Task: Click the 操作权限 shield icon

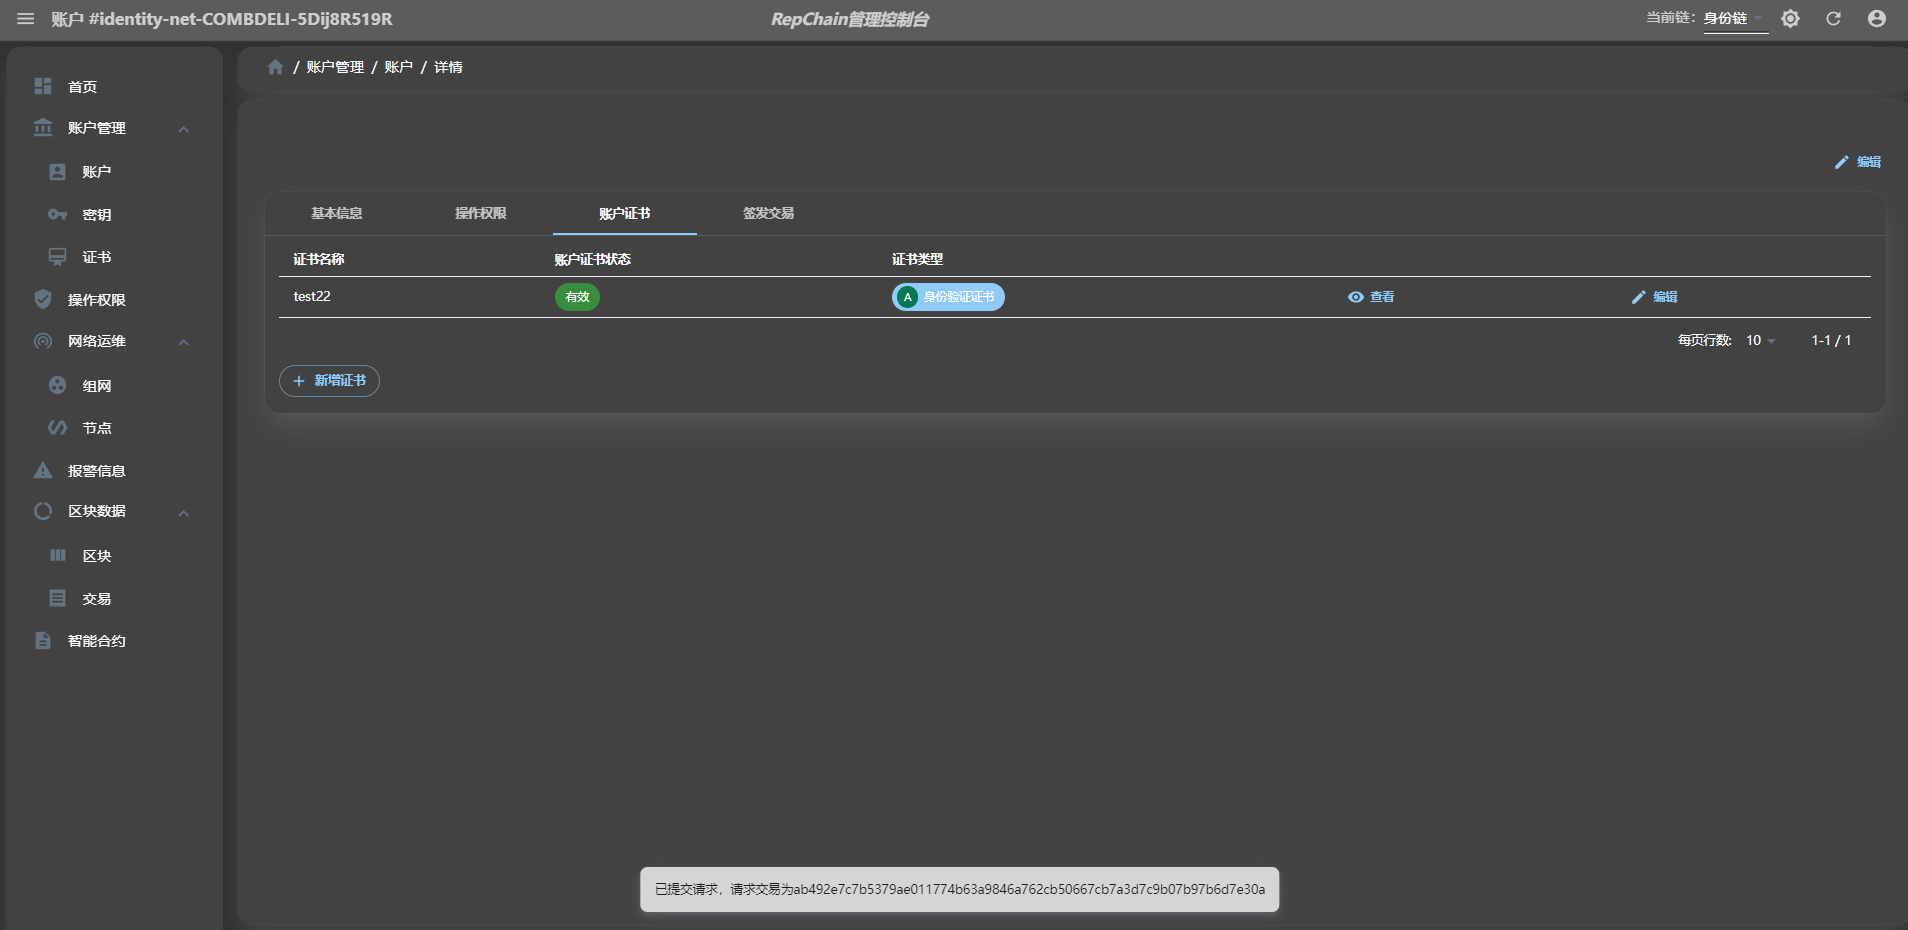Action: point(43,299)
